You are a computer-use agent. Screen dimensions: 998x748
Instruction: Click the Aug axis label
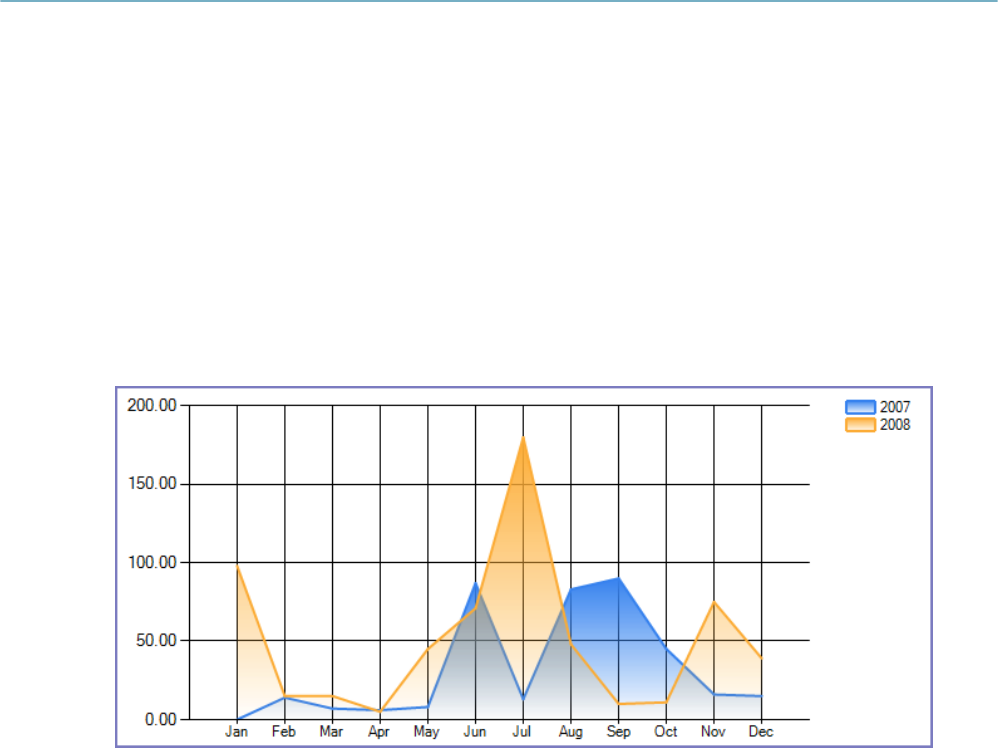tap(571, 732)
